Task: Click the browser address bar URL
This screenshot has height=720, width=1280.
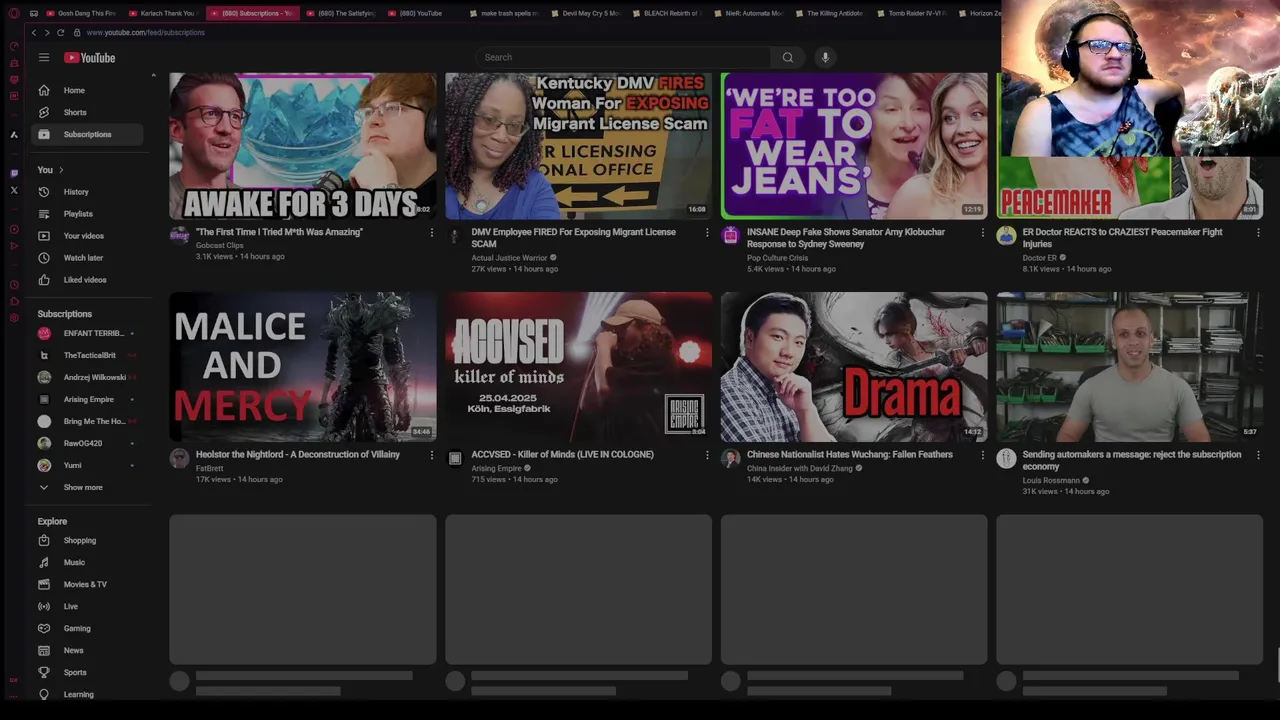Action: pos(146,32)
